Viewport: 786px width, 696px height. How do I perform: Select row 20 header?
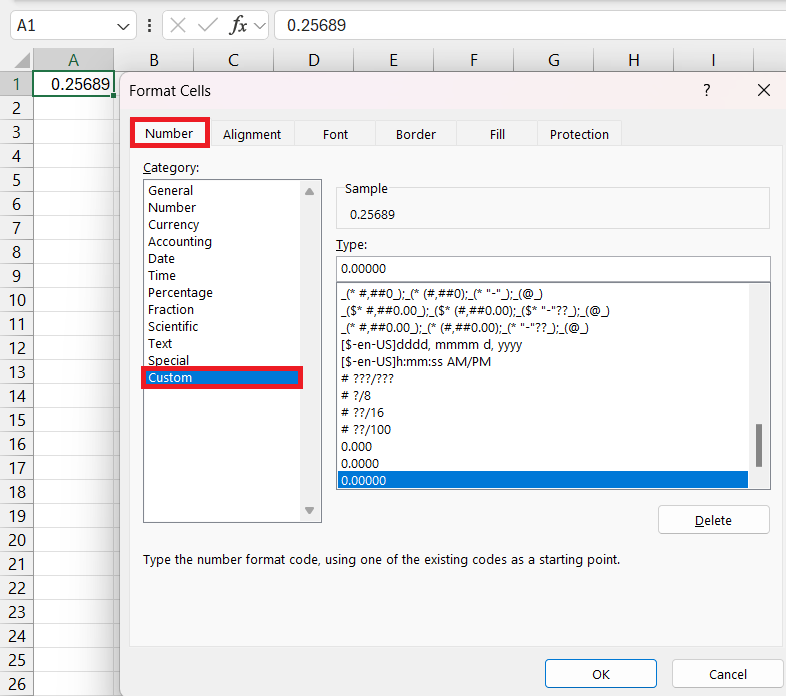16,540
